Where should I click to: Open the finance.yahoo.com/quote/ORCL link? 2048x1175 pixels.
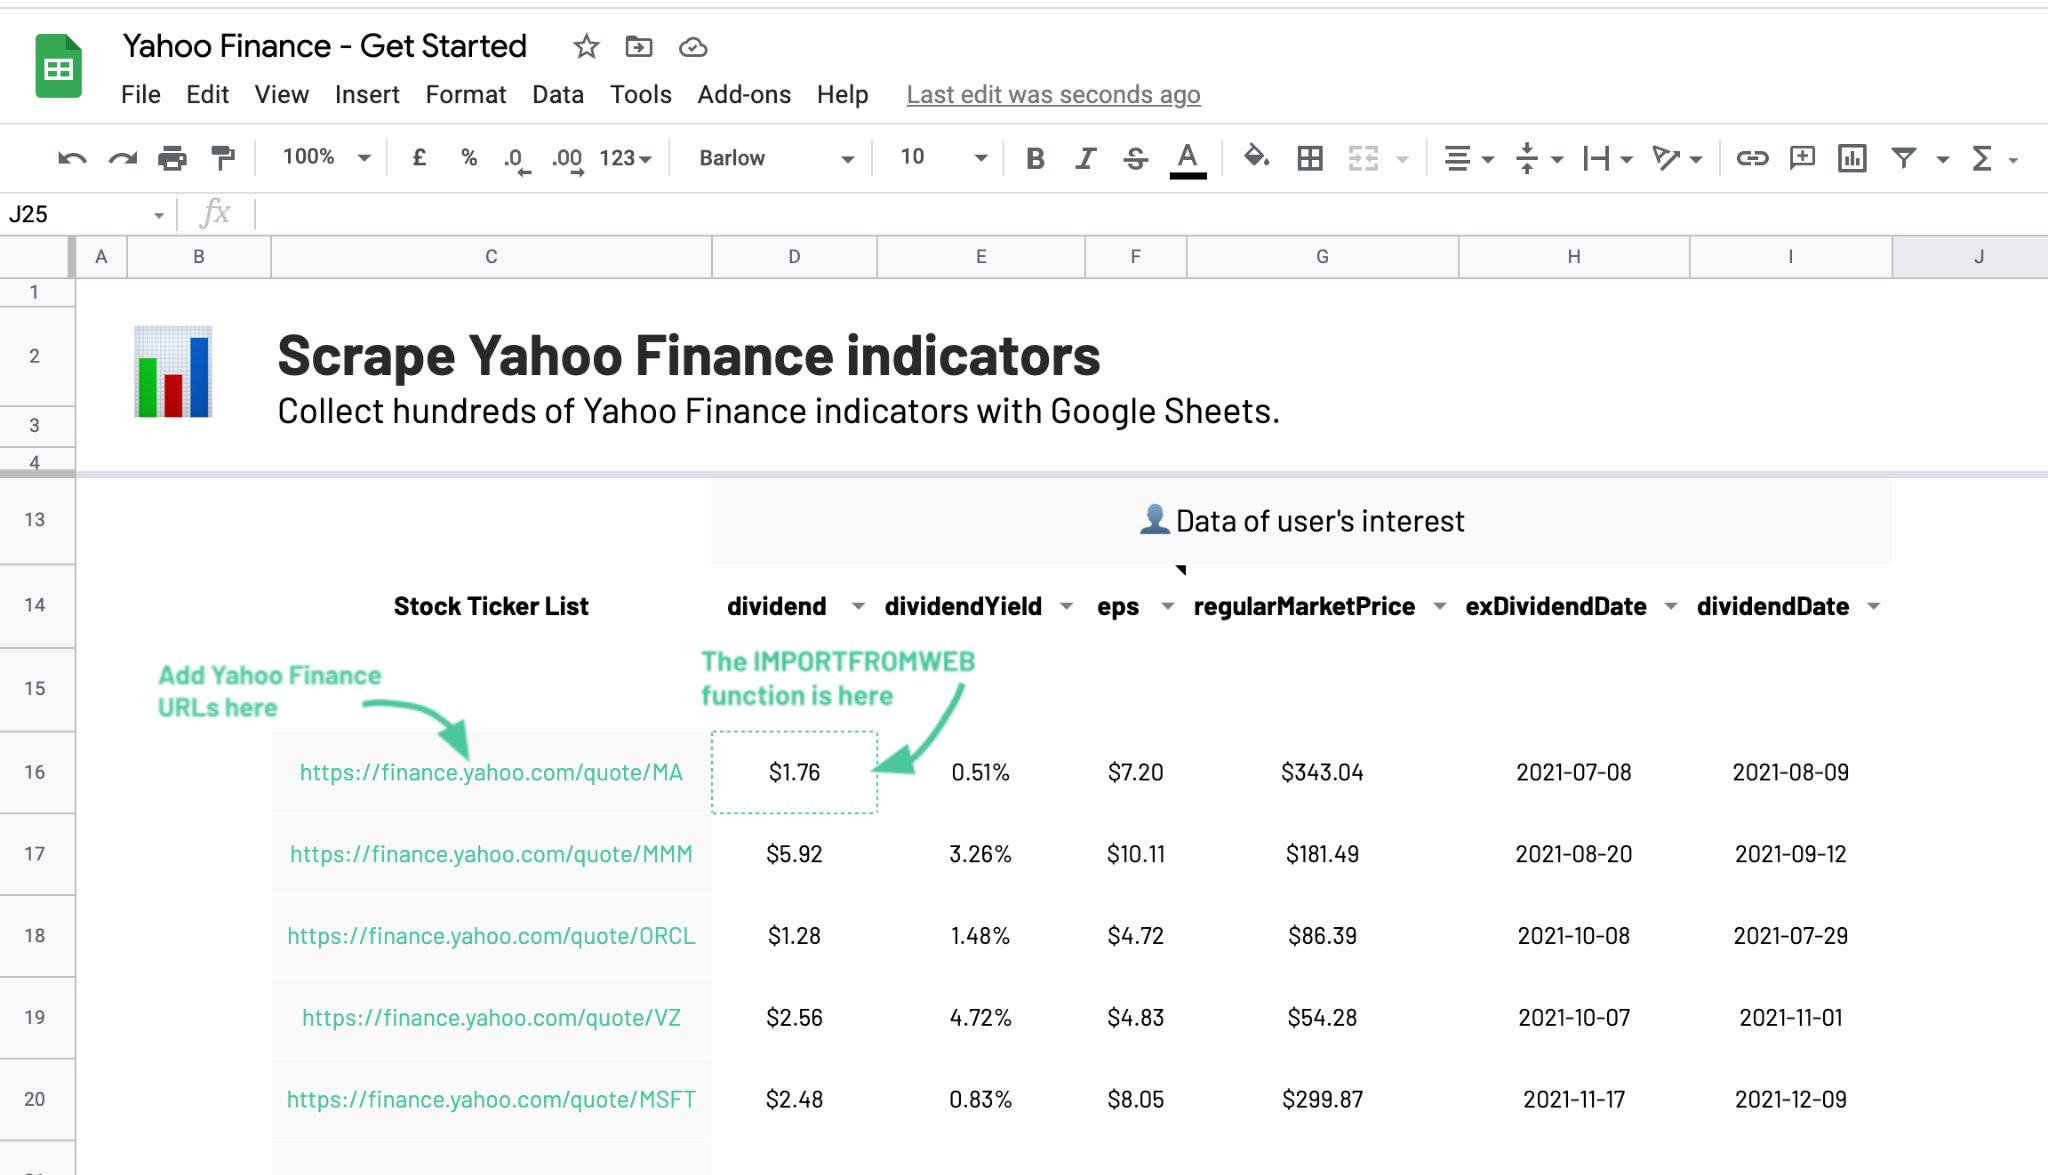(491, 936)
